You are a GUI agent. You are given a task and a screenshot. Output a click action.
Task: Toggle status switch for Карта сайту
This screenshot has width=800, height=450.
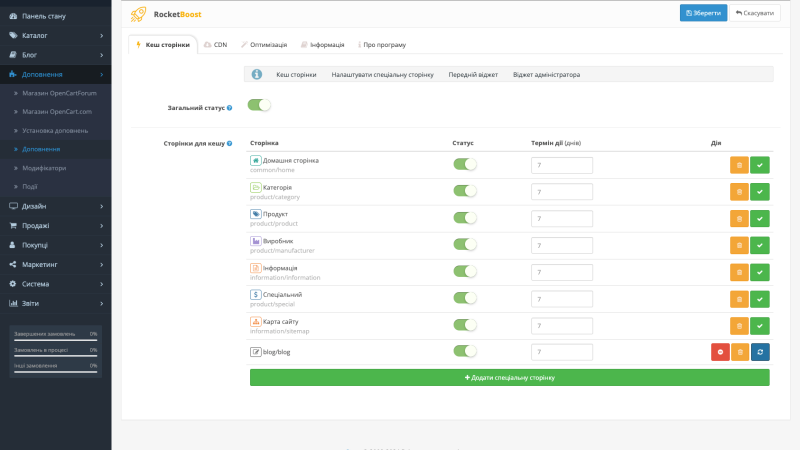(x=465, y=325)
